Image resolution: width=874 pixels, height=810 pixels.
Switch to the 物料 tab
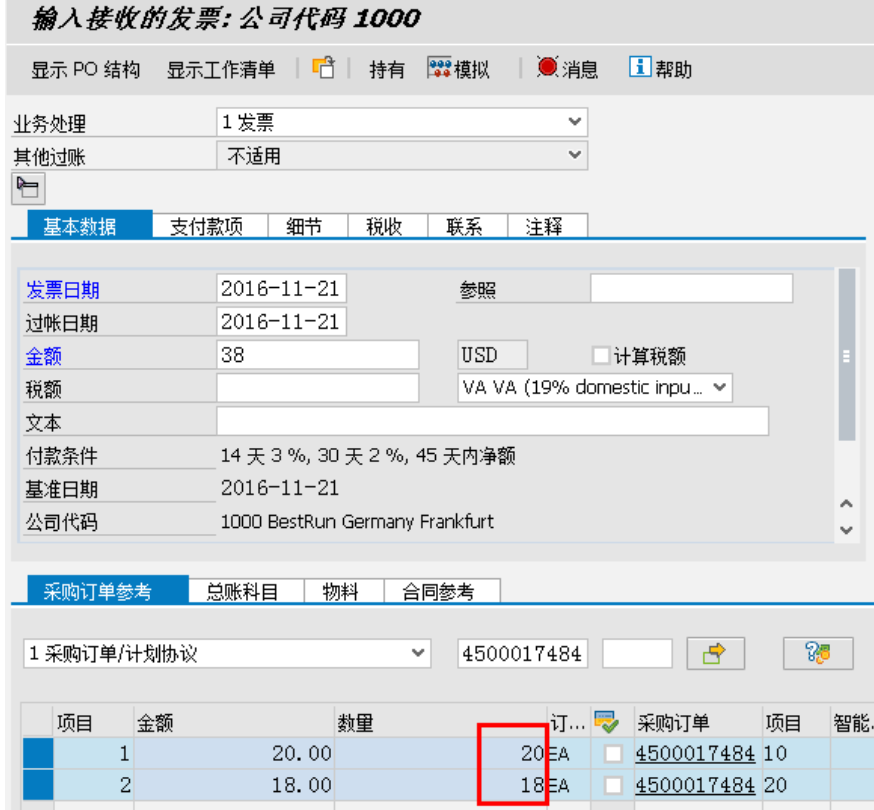coord(344,591)
